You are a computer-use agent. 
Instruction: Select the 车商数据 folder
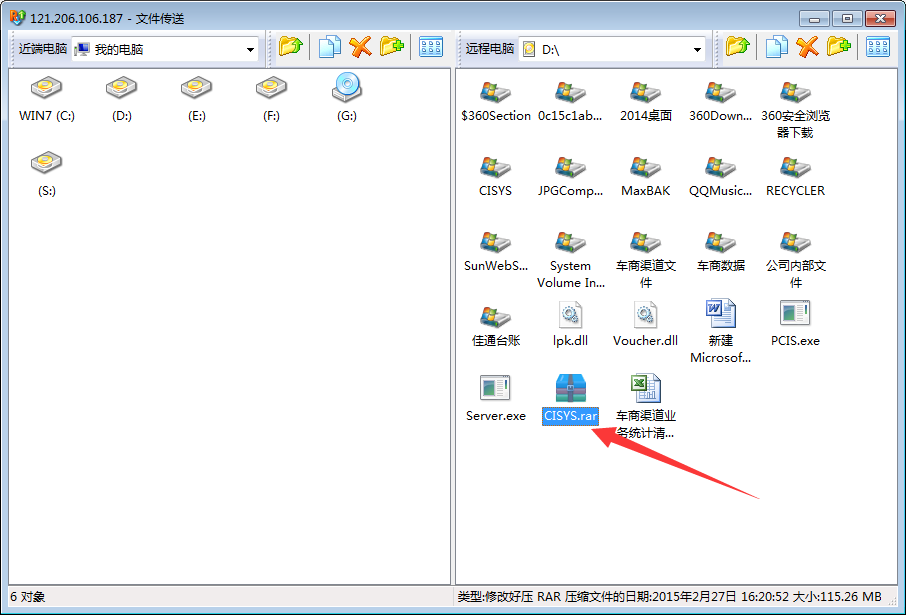coord(721,252)
